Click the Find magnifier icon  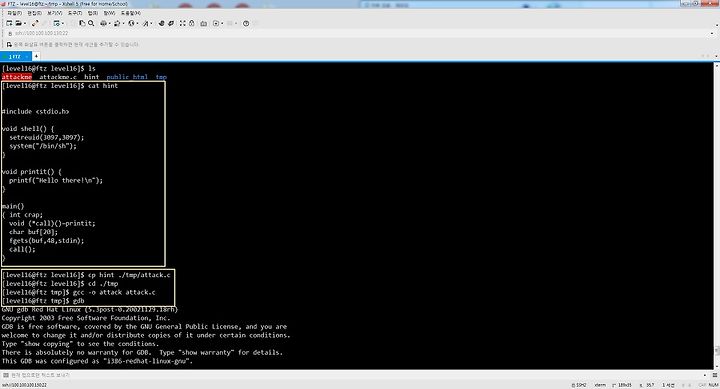pos(91,23)
